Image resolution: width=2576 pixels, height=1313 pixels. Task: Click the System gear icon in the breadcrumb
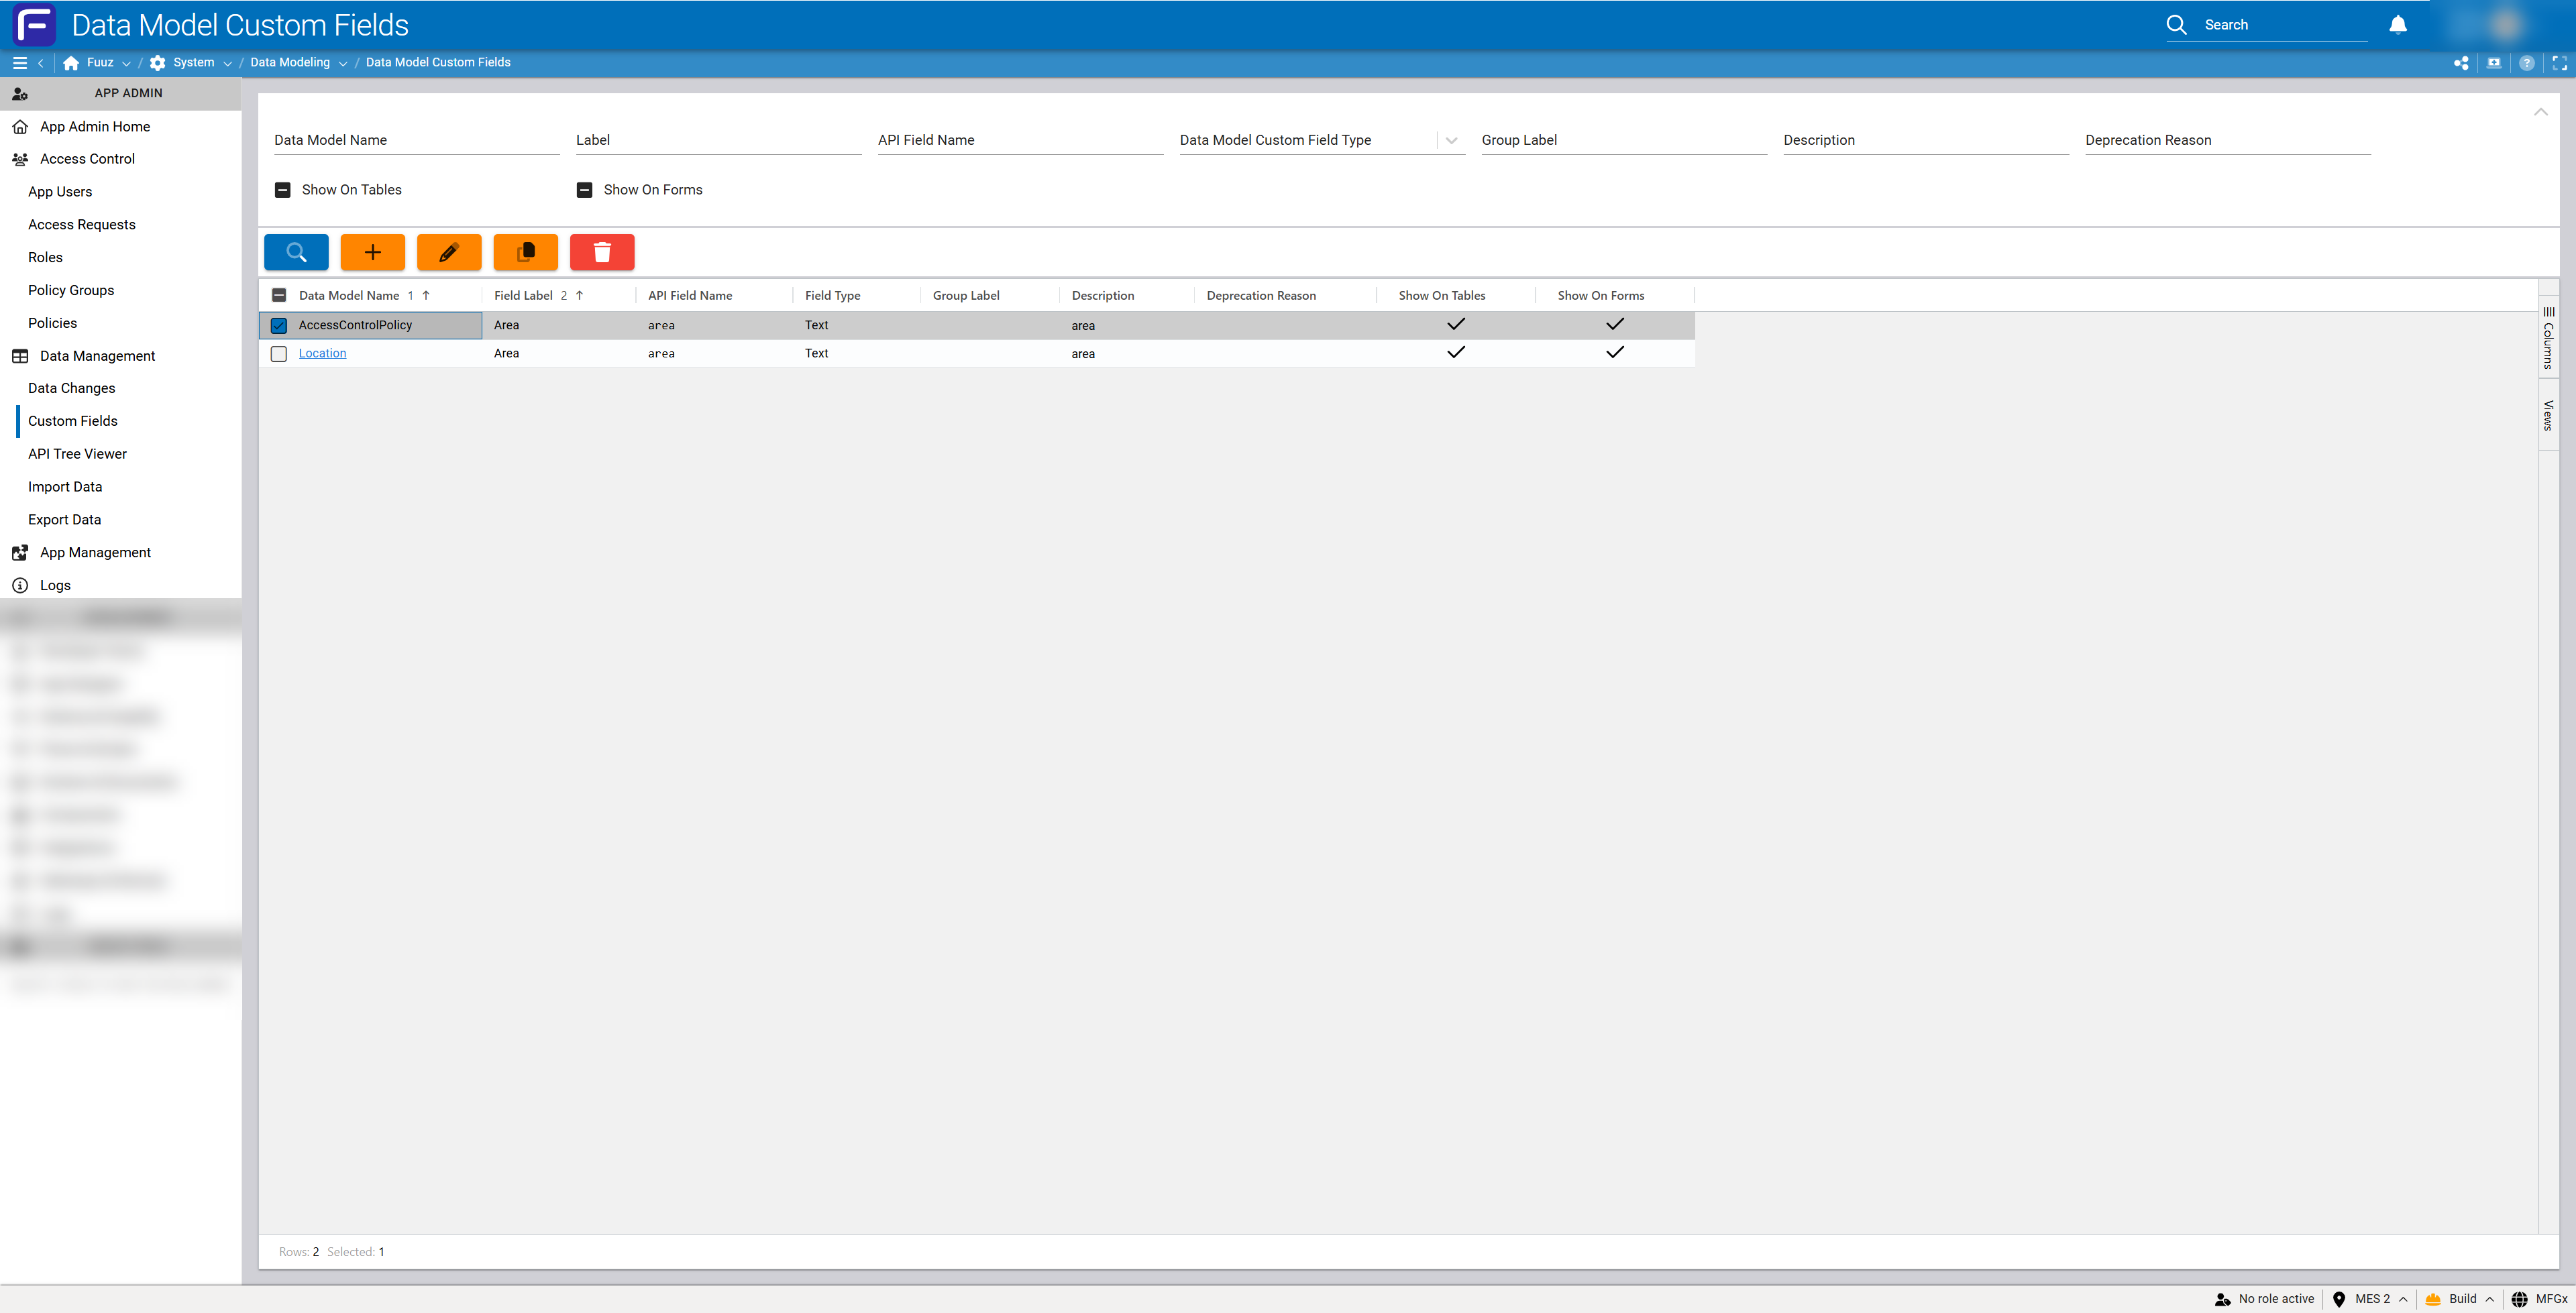coord(158,62)
